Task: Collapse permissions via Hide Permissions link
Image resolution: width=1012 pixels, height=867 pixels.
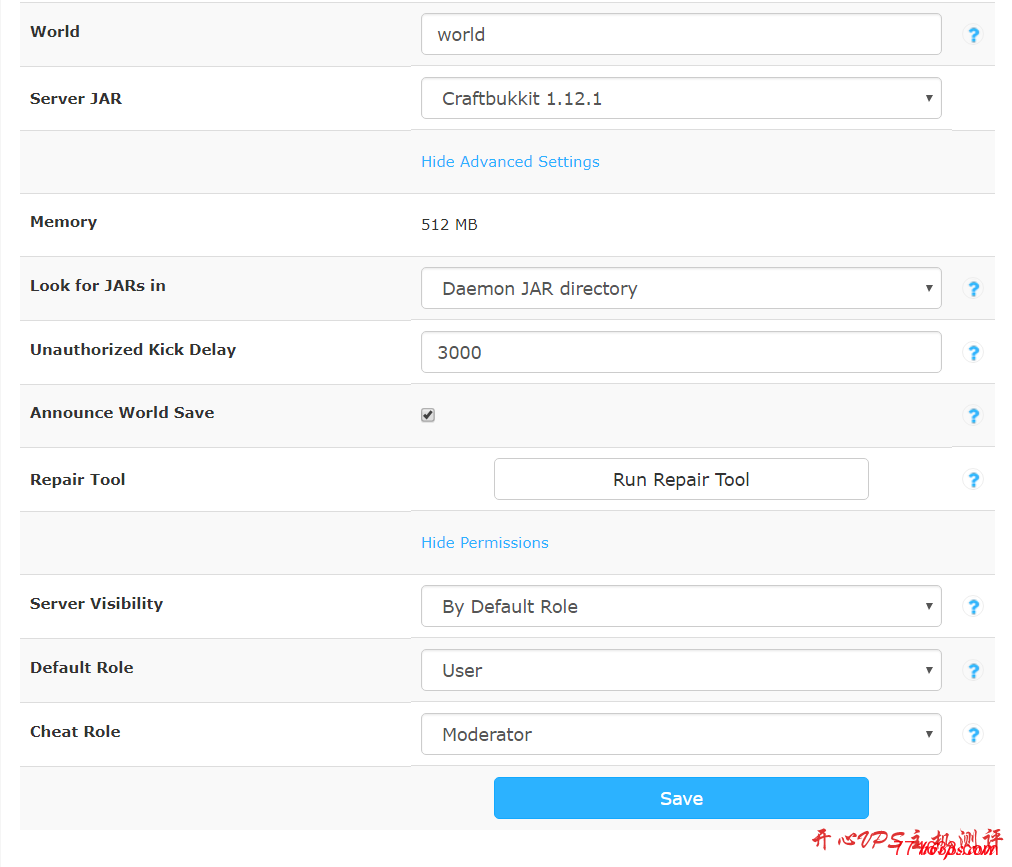Action: pos(484,543)
